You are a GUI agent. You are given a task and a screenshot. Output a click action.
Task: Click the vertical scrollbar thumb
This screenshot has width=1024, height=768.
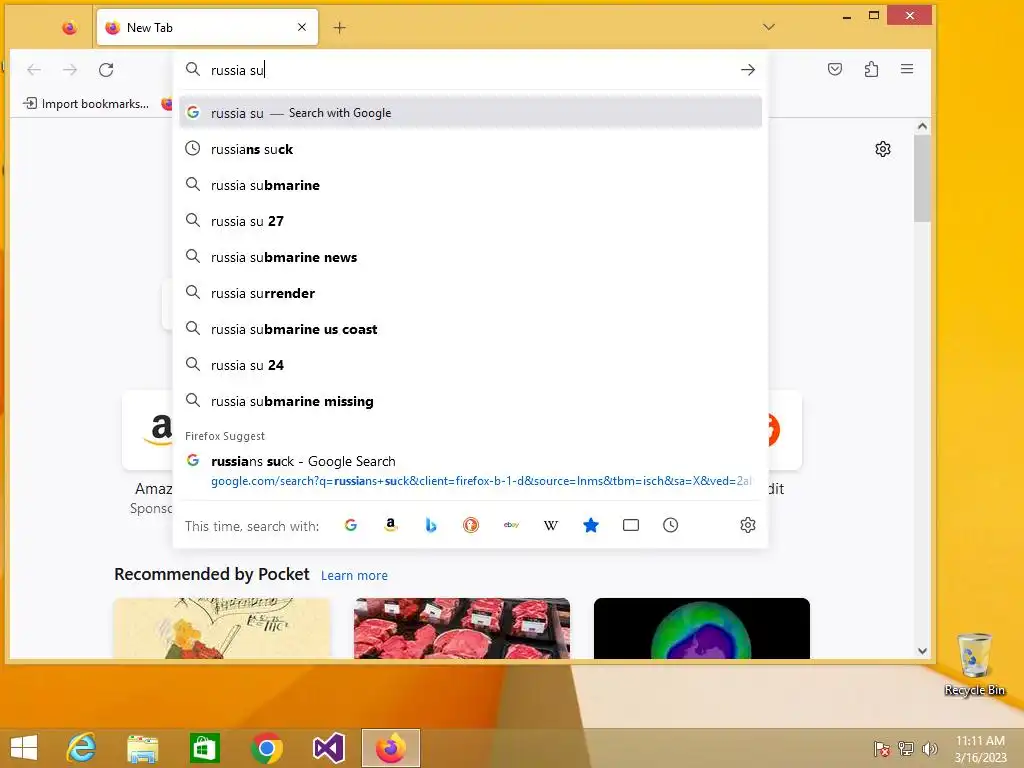click(922, 178)
